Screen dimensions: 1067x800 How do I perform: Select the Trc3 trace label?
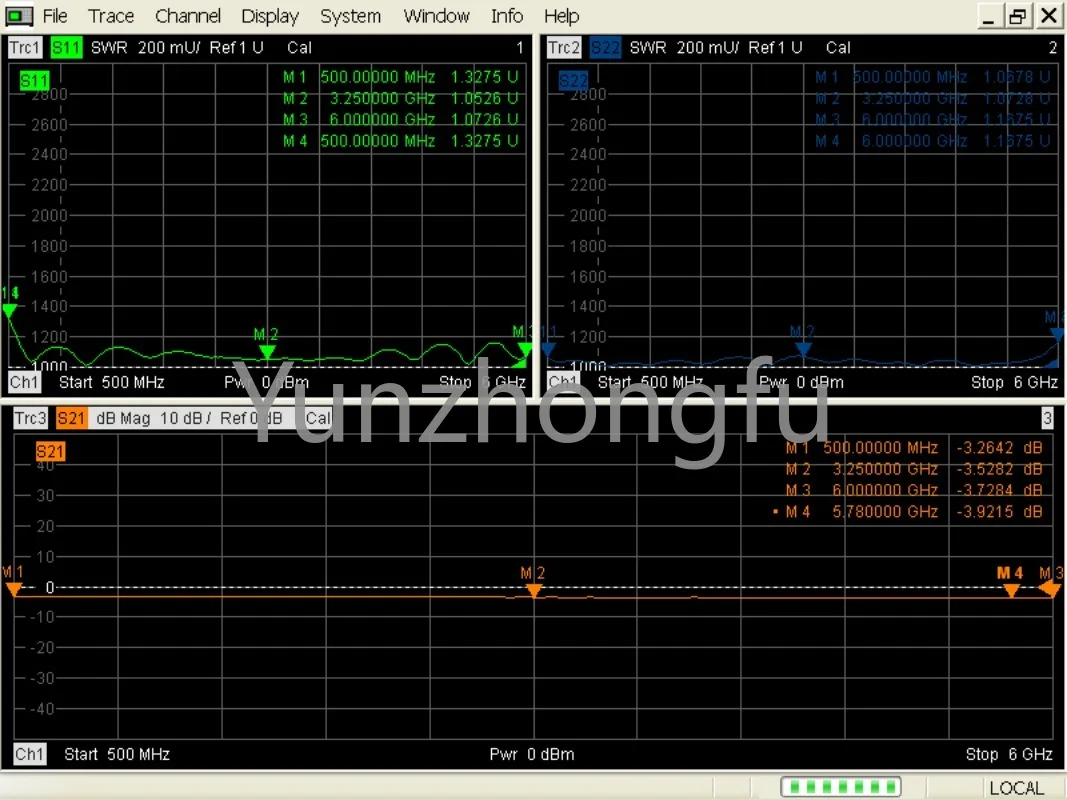tap(31, 418)
